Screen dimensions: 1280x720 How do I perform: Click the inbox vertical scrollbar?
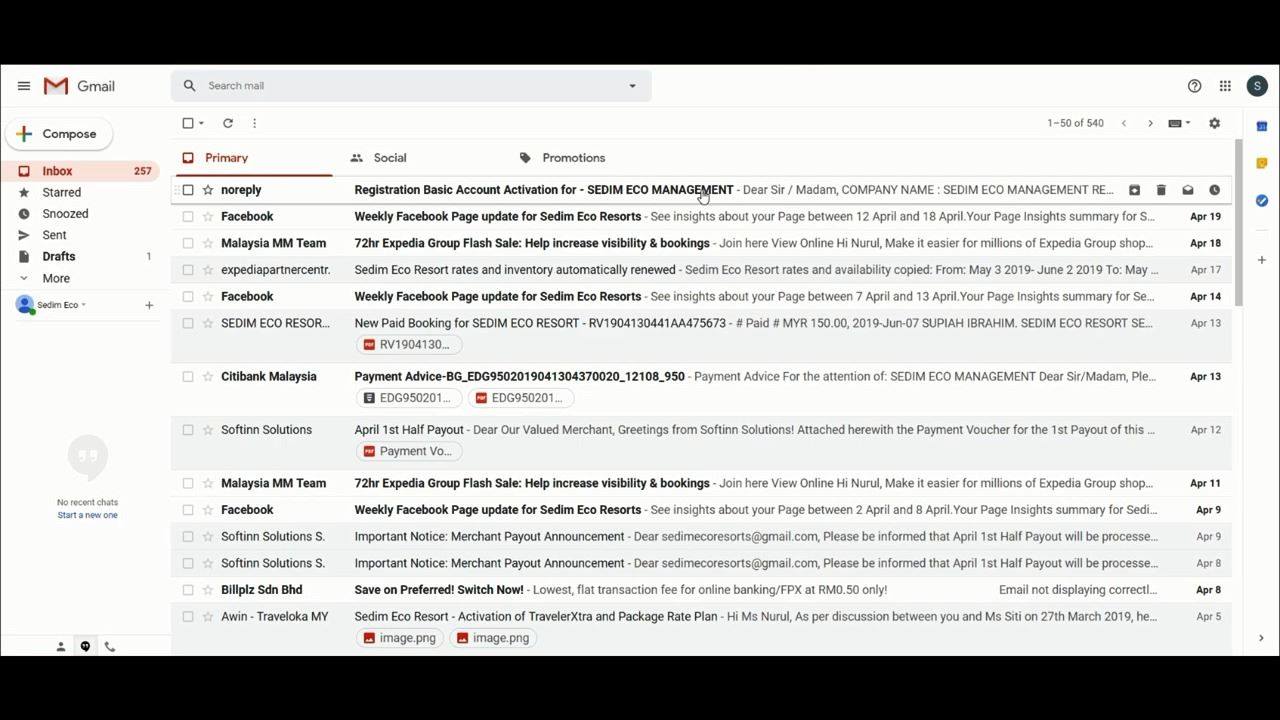click(x=1238, y=222)
